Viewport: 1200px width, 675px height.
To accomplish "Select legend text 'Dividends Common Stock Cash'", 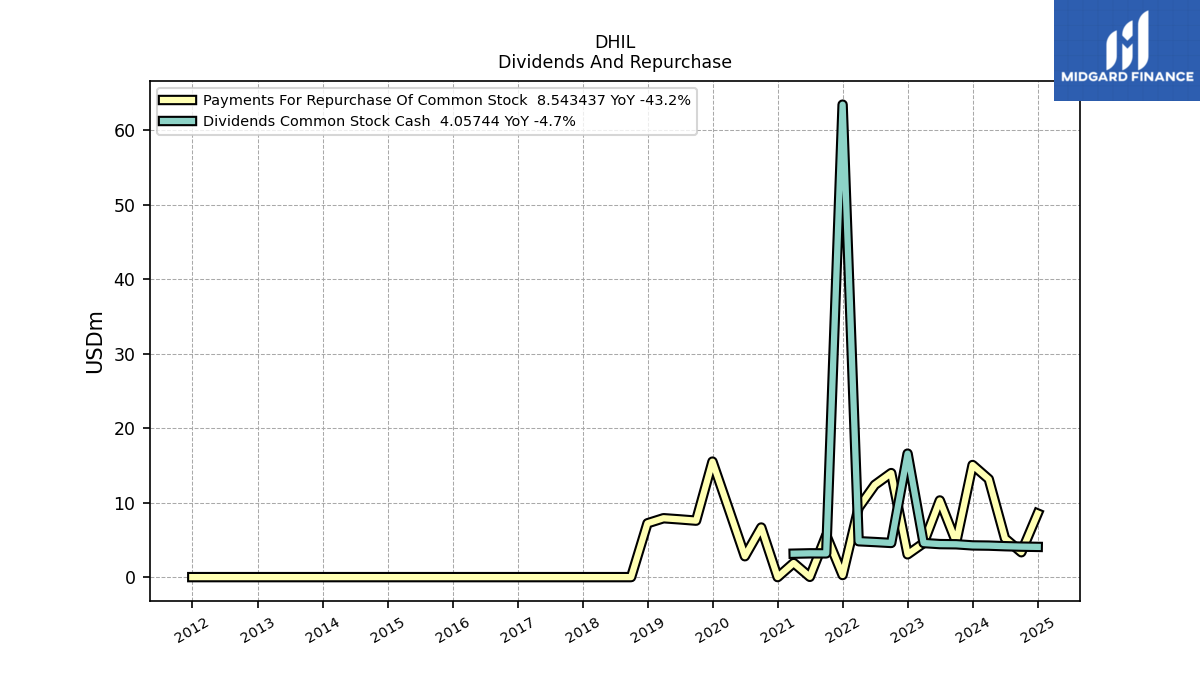I will (317, 121).
